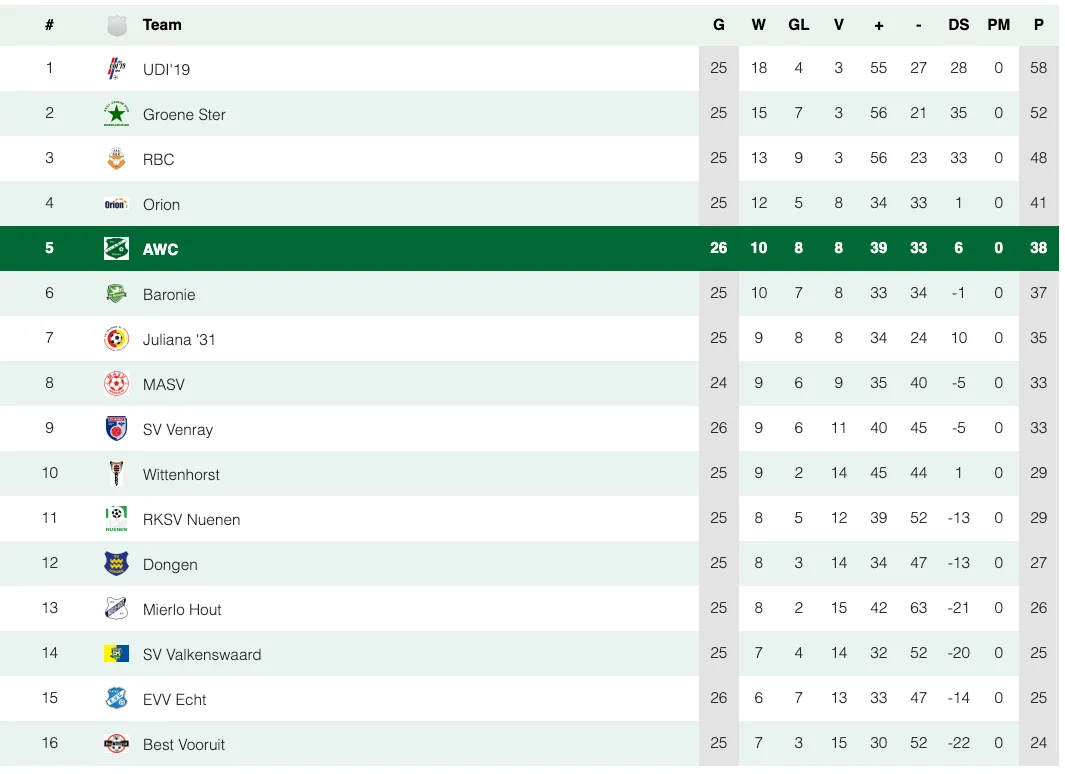
Task: Select the Mierlo Hout team name
Action: coord(182,610)
